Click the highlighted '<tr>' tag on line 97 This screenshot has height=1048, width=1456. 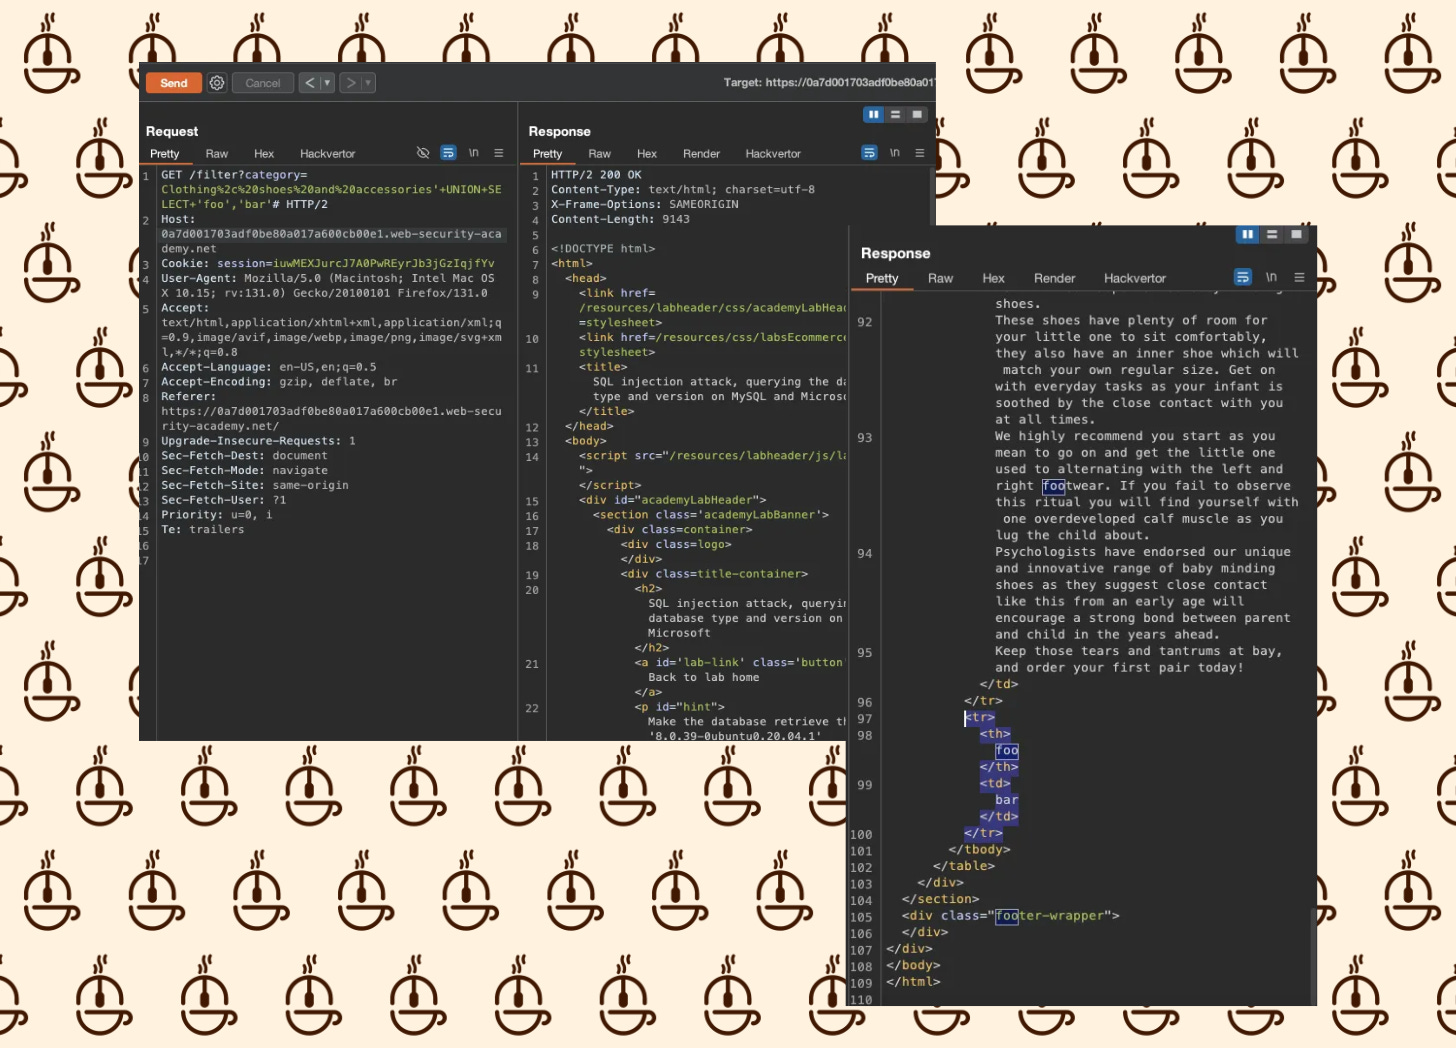pos(980,717)
